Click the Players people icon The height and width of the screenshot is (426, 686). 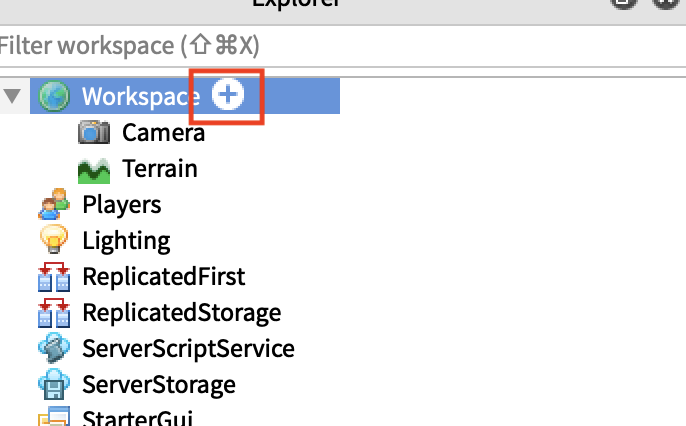54,204
